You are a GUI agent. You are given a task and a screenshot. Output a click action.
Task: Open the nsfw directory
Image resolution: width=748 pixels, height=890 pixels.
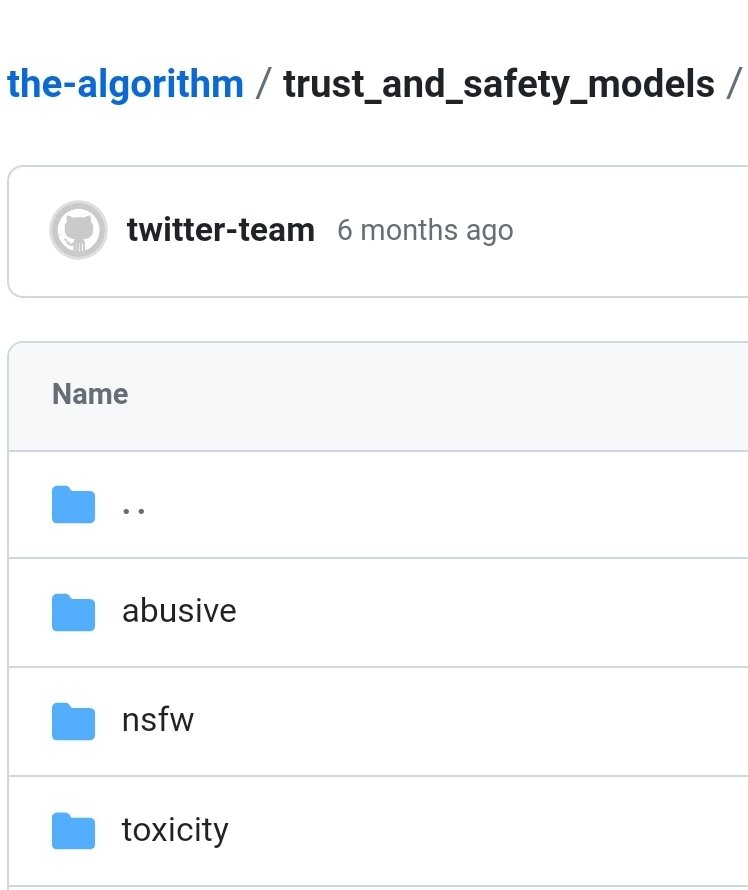[x=158, y=720]
